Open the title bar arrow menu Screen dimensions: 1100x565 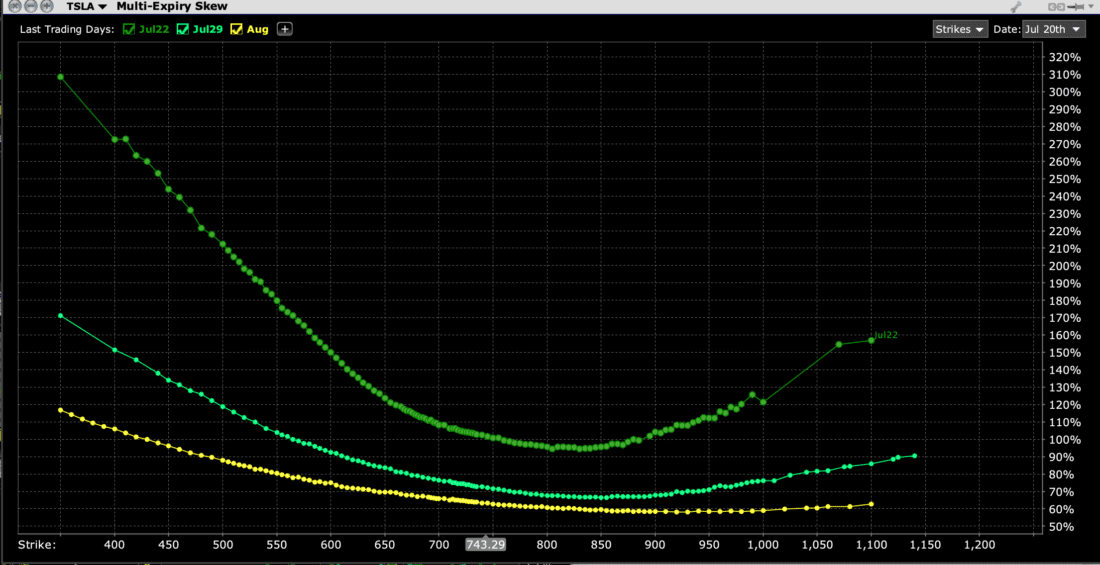point(1091,6)
